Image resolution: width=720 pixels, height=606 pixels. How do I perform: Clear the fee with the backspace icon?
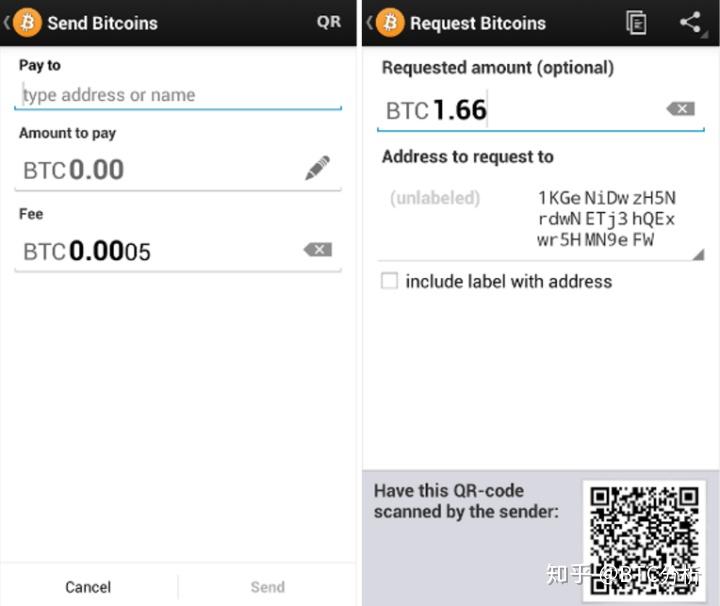click(x=317, y=249)
